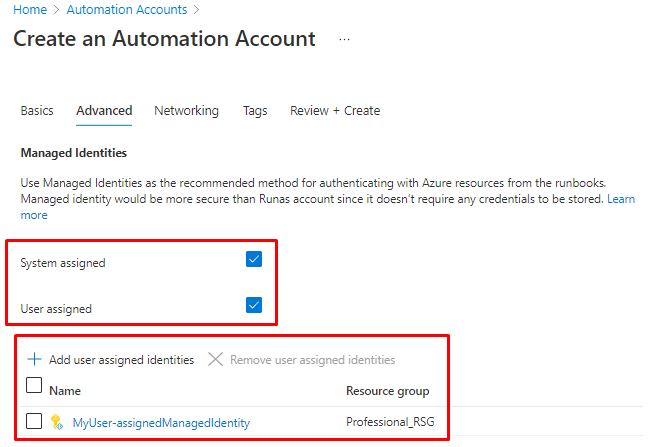Viewport: 650px width, 447px height.
Task: Open the Tags tab
Action: click(x=255, y=111)
